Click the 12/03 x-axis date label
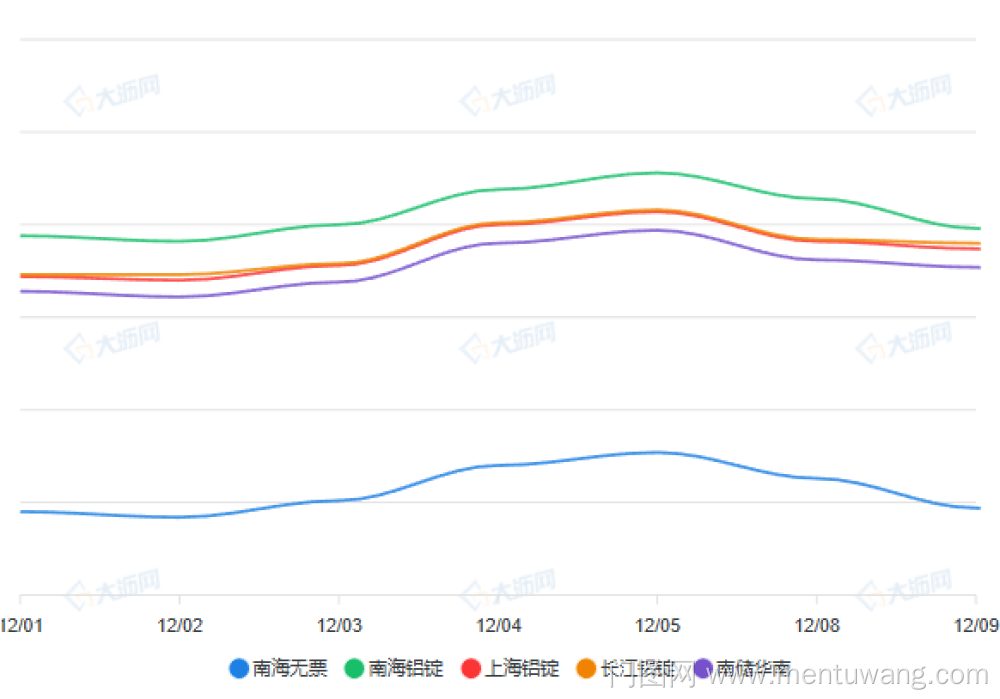1000x699 pixels. click(x=339, y=626)
